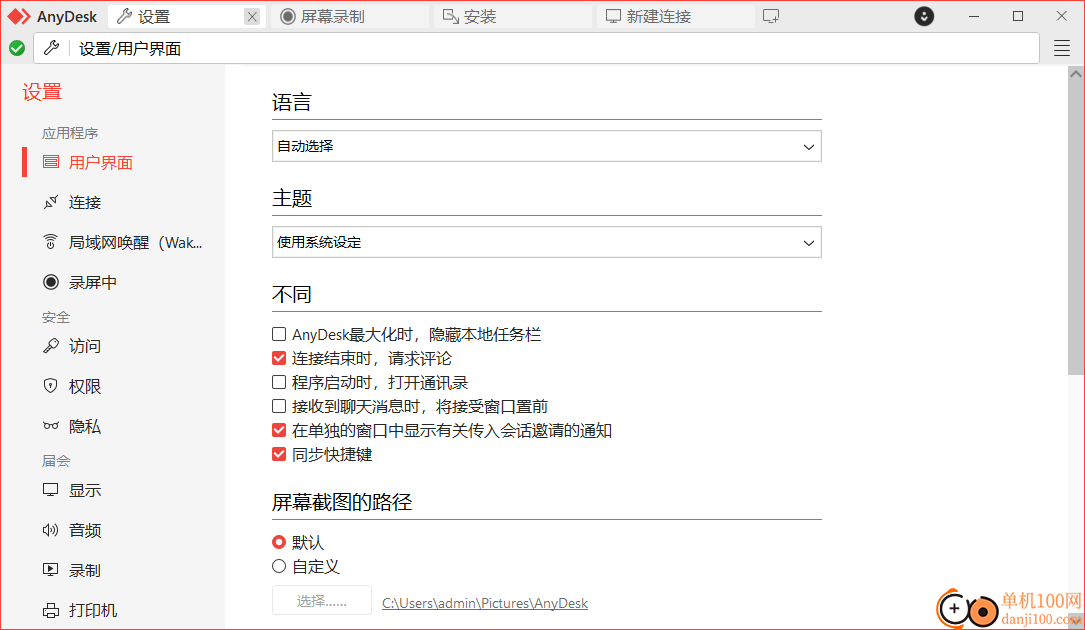Viewport: 1085px width, 630px height.
Task: Minimize the AnyDesk window
Action: pyautogui.click(x=974, y=16)
